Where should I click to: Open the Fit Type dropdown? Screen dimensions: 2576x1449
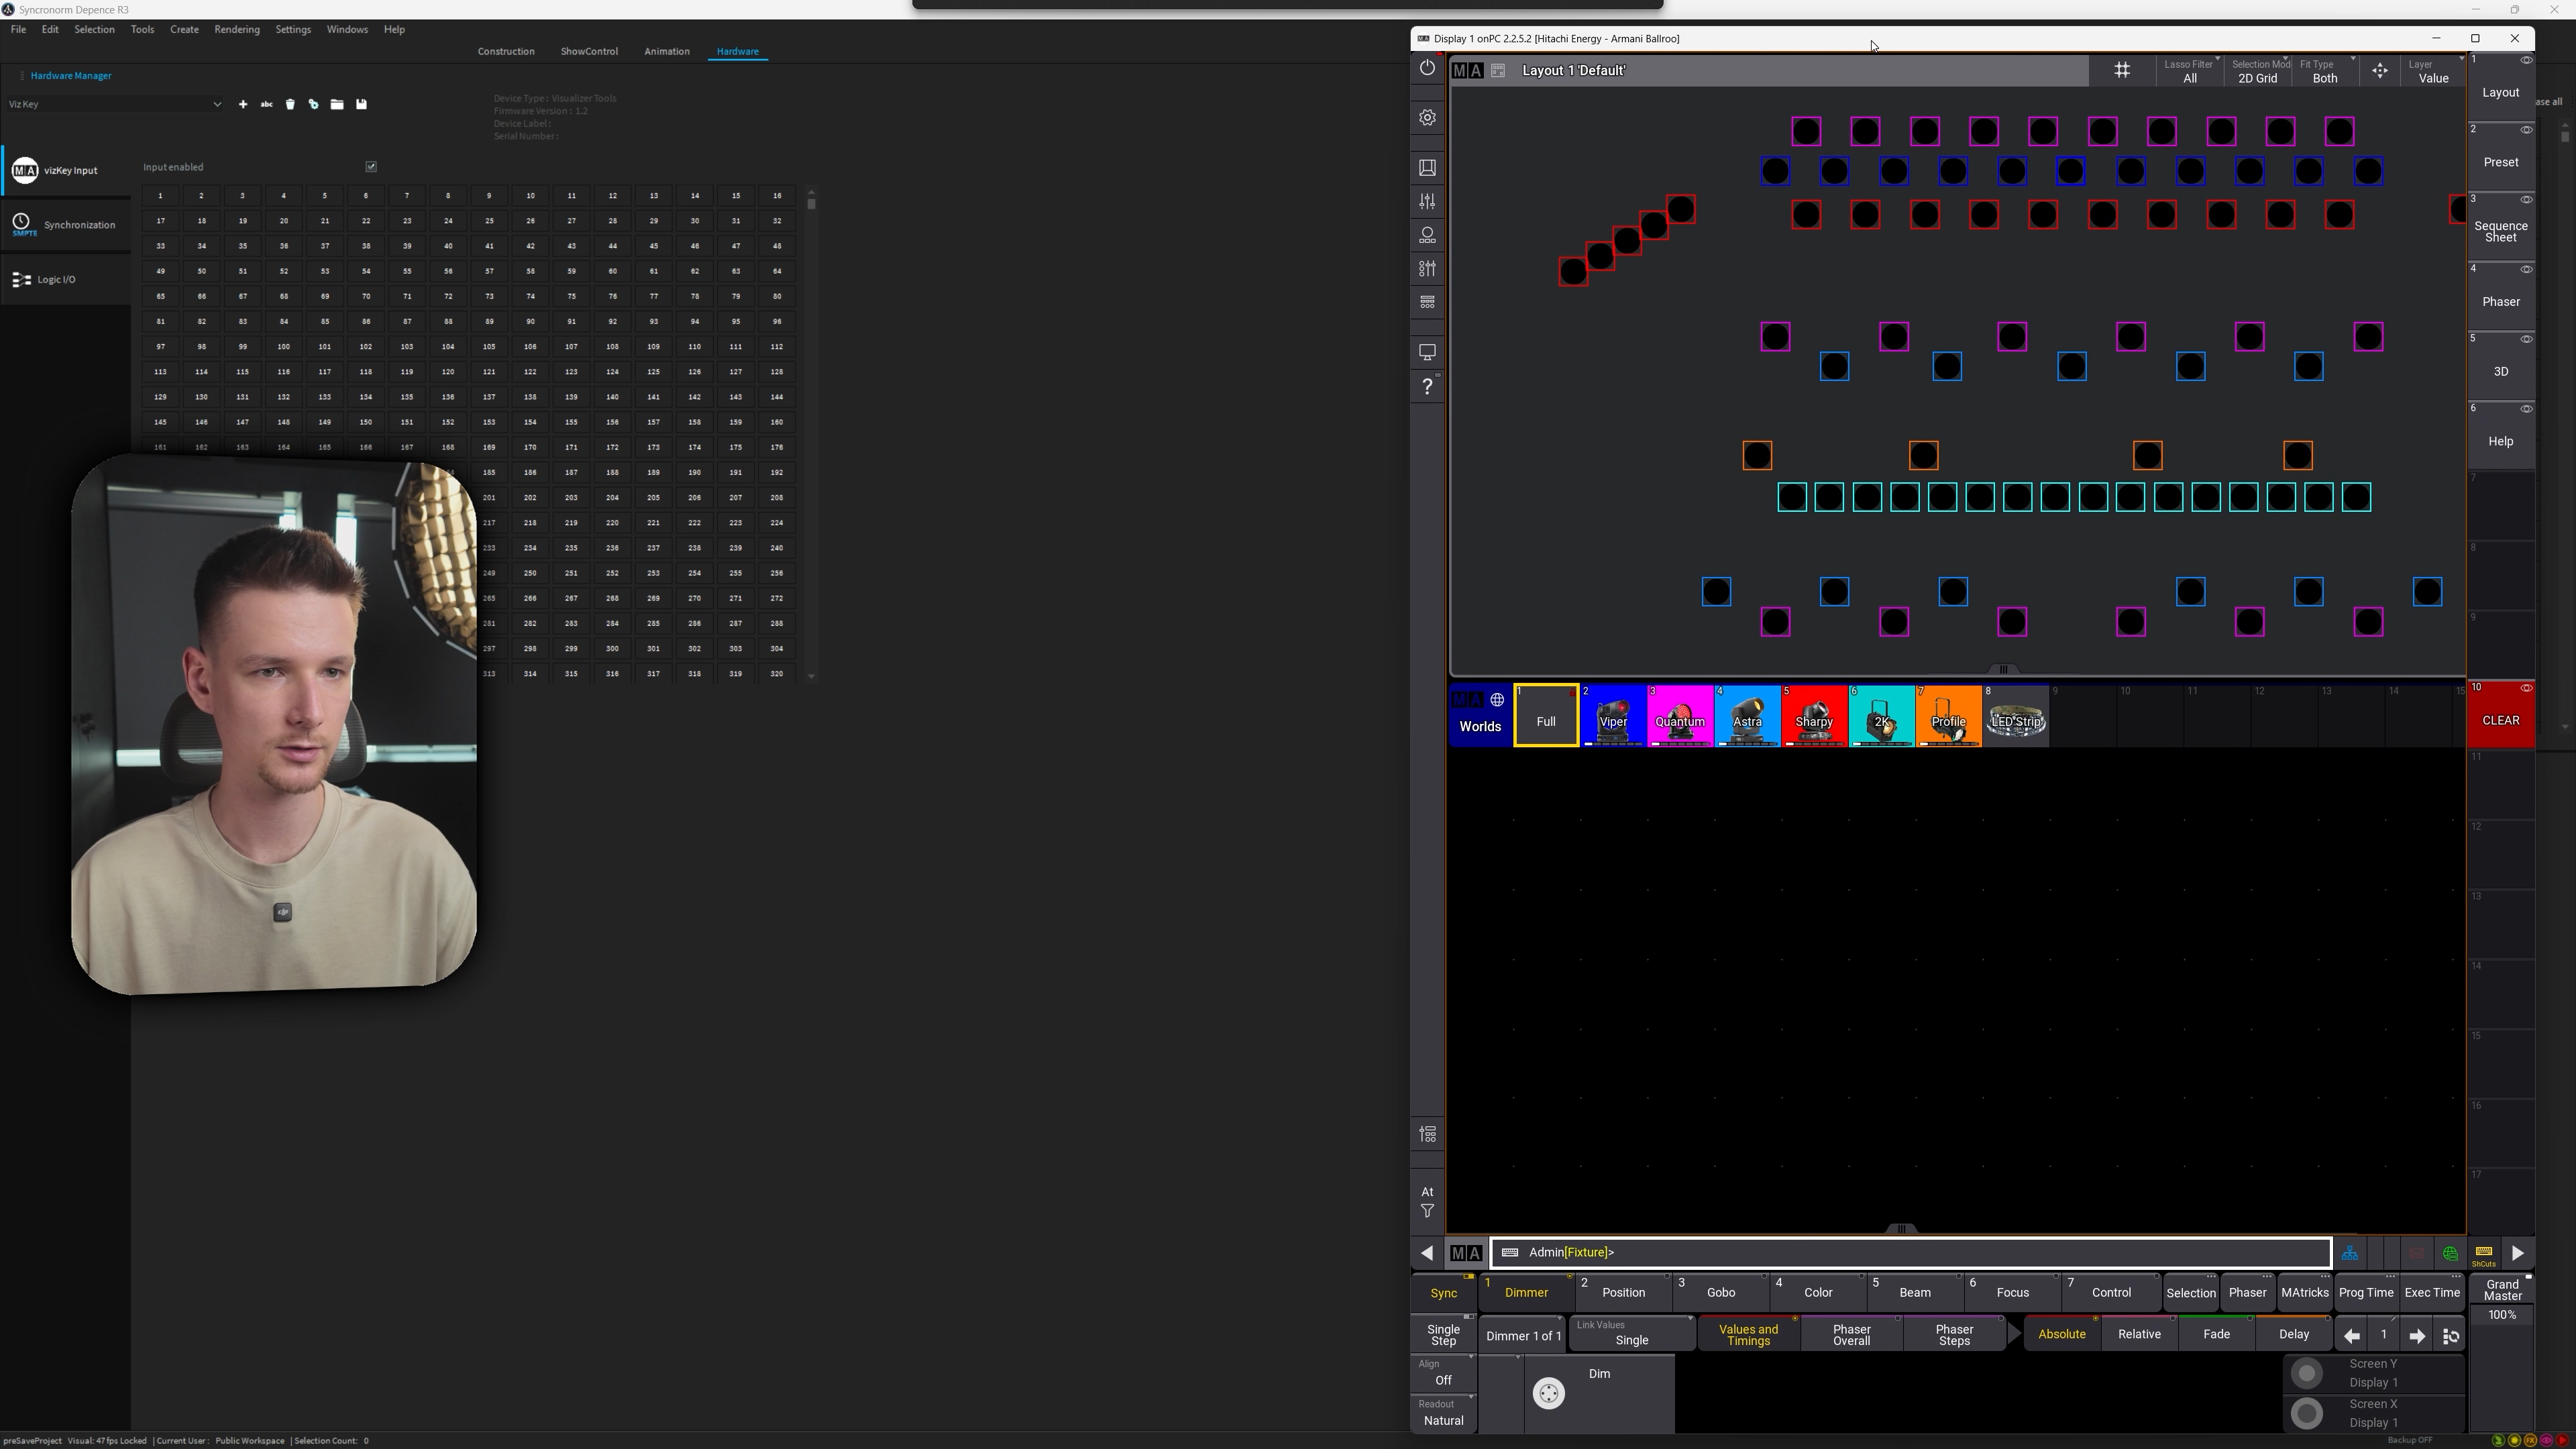coord(2325,71)
